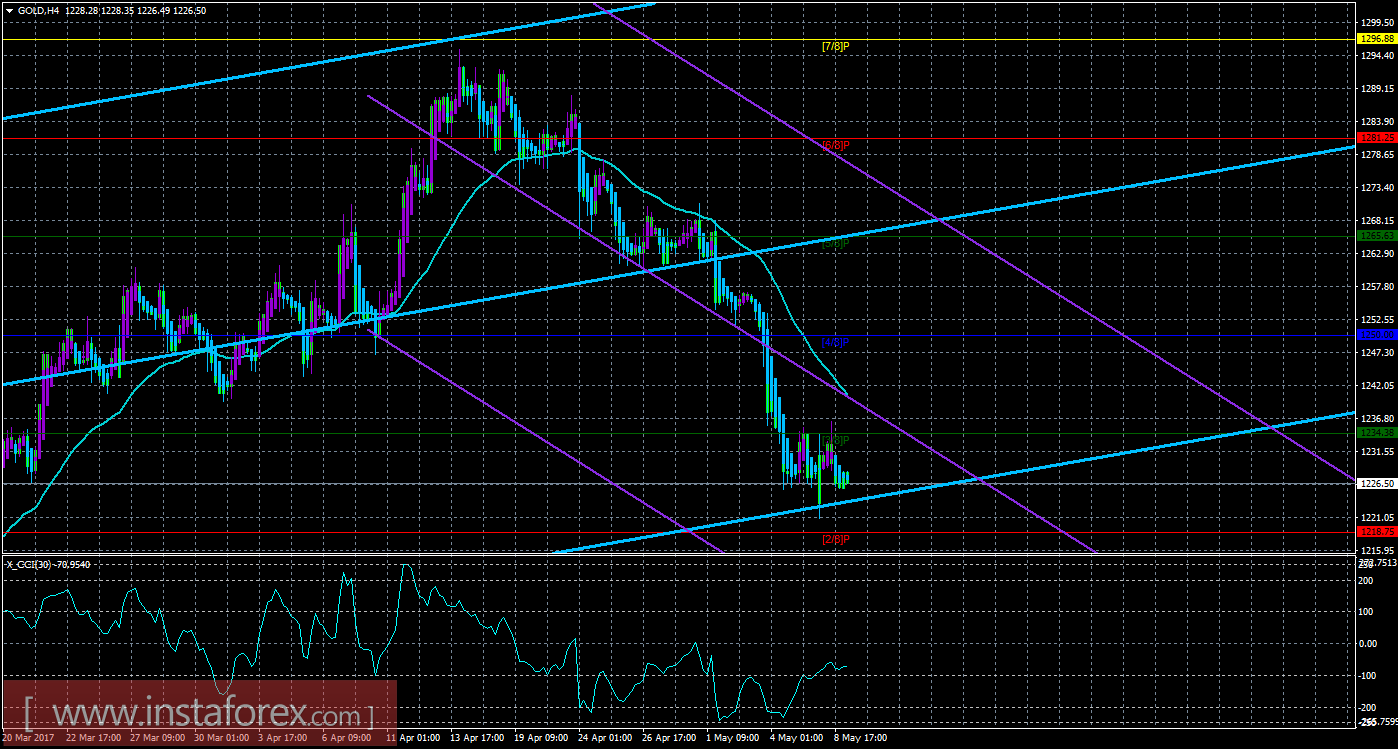Select the 1218.75 red price label
This screenshot has height=749, width=1398.
1376,531
